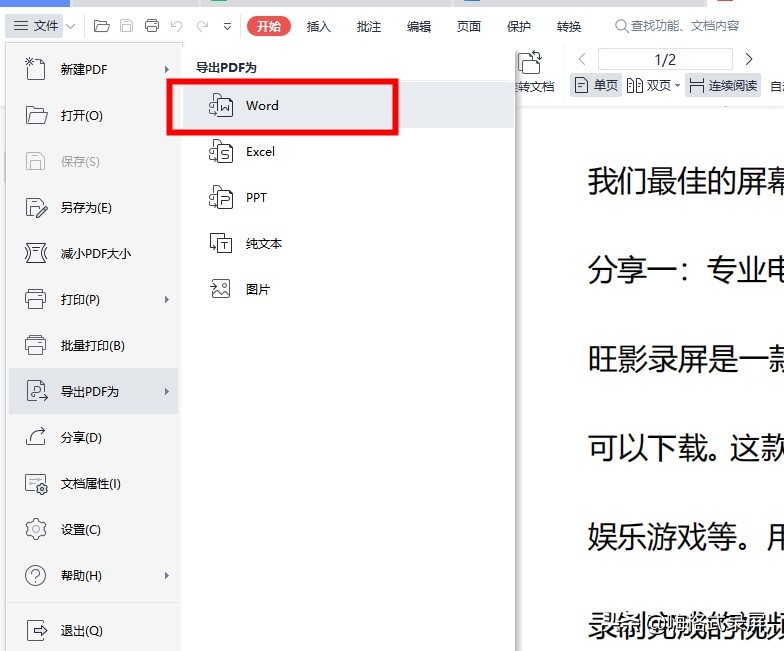Choose 保存(S) from file menu
This screenshot has height=651, width=784.
(x=94, y=162)
